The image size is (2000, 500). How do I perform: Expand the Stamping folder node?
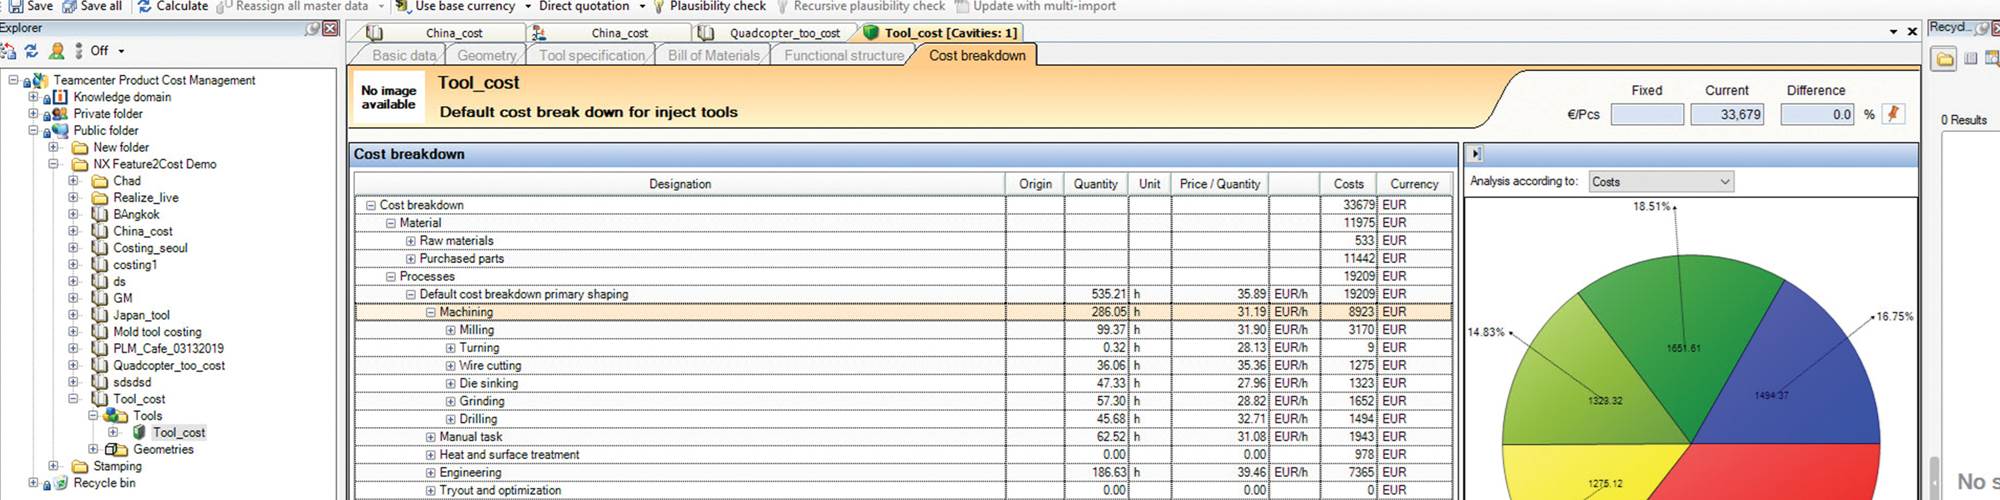[53, 466]
